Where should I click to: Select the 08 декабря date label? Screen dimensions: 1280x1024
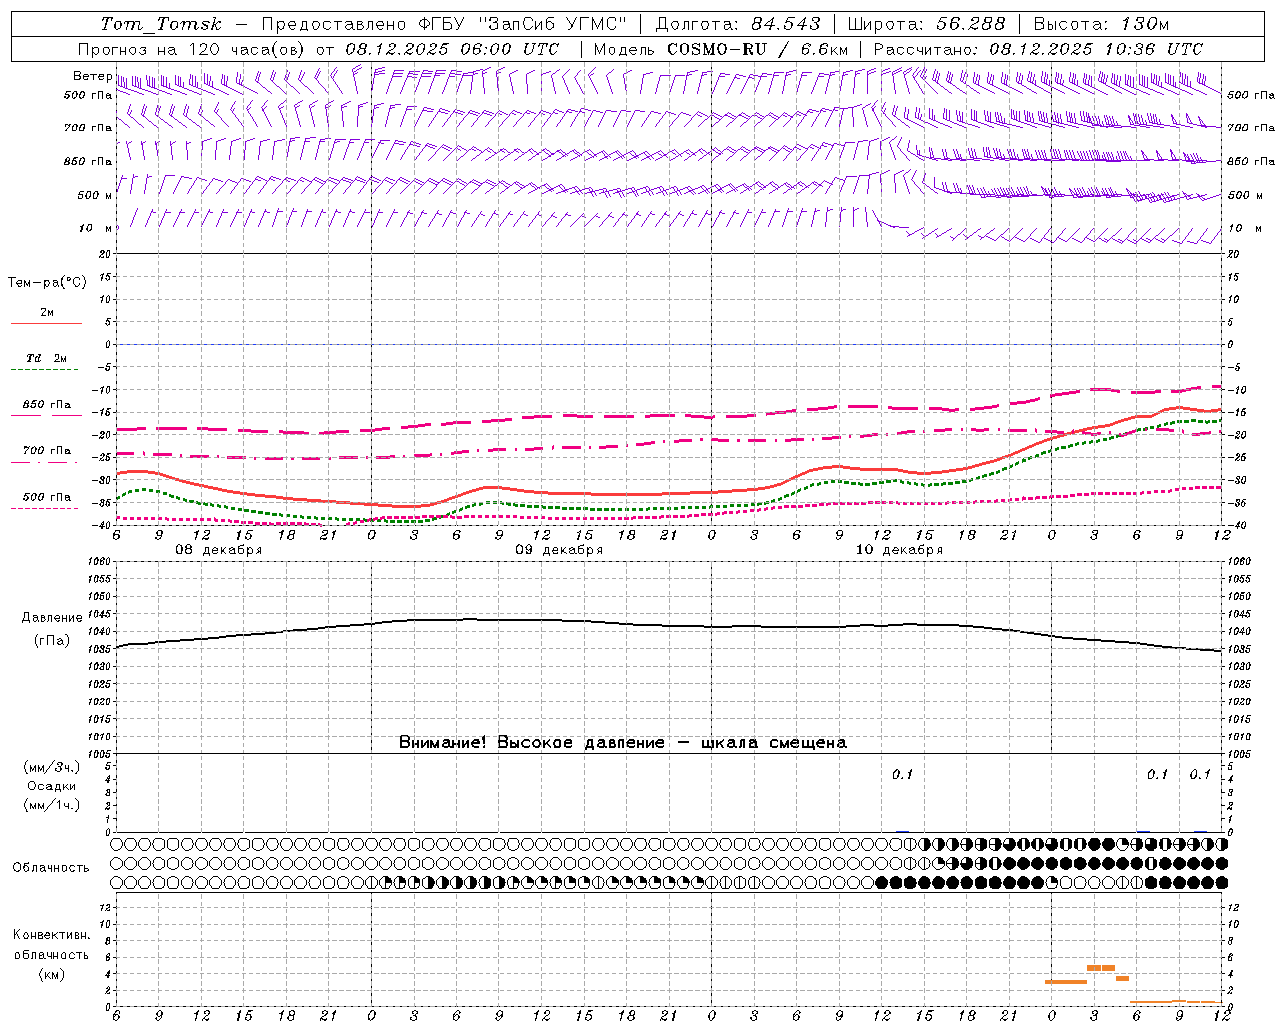point(219,550)
